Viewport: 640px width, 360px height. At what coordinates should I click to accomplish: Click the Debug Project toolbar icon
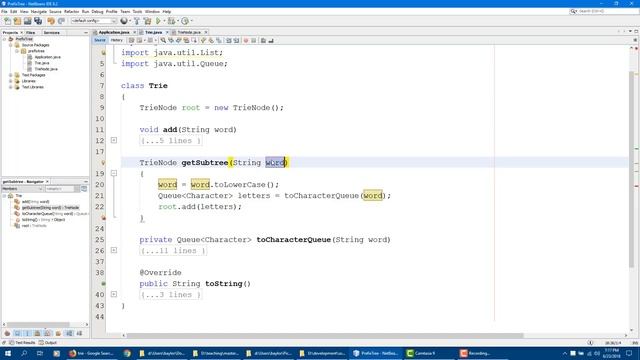[171, 21]
